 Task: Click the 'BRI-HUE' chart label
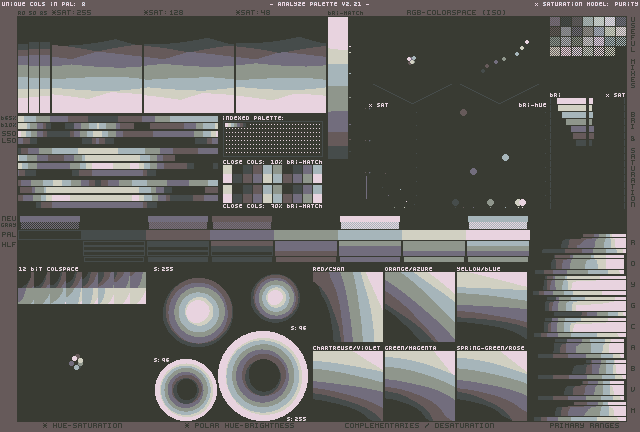533,105
